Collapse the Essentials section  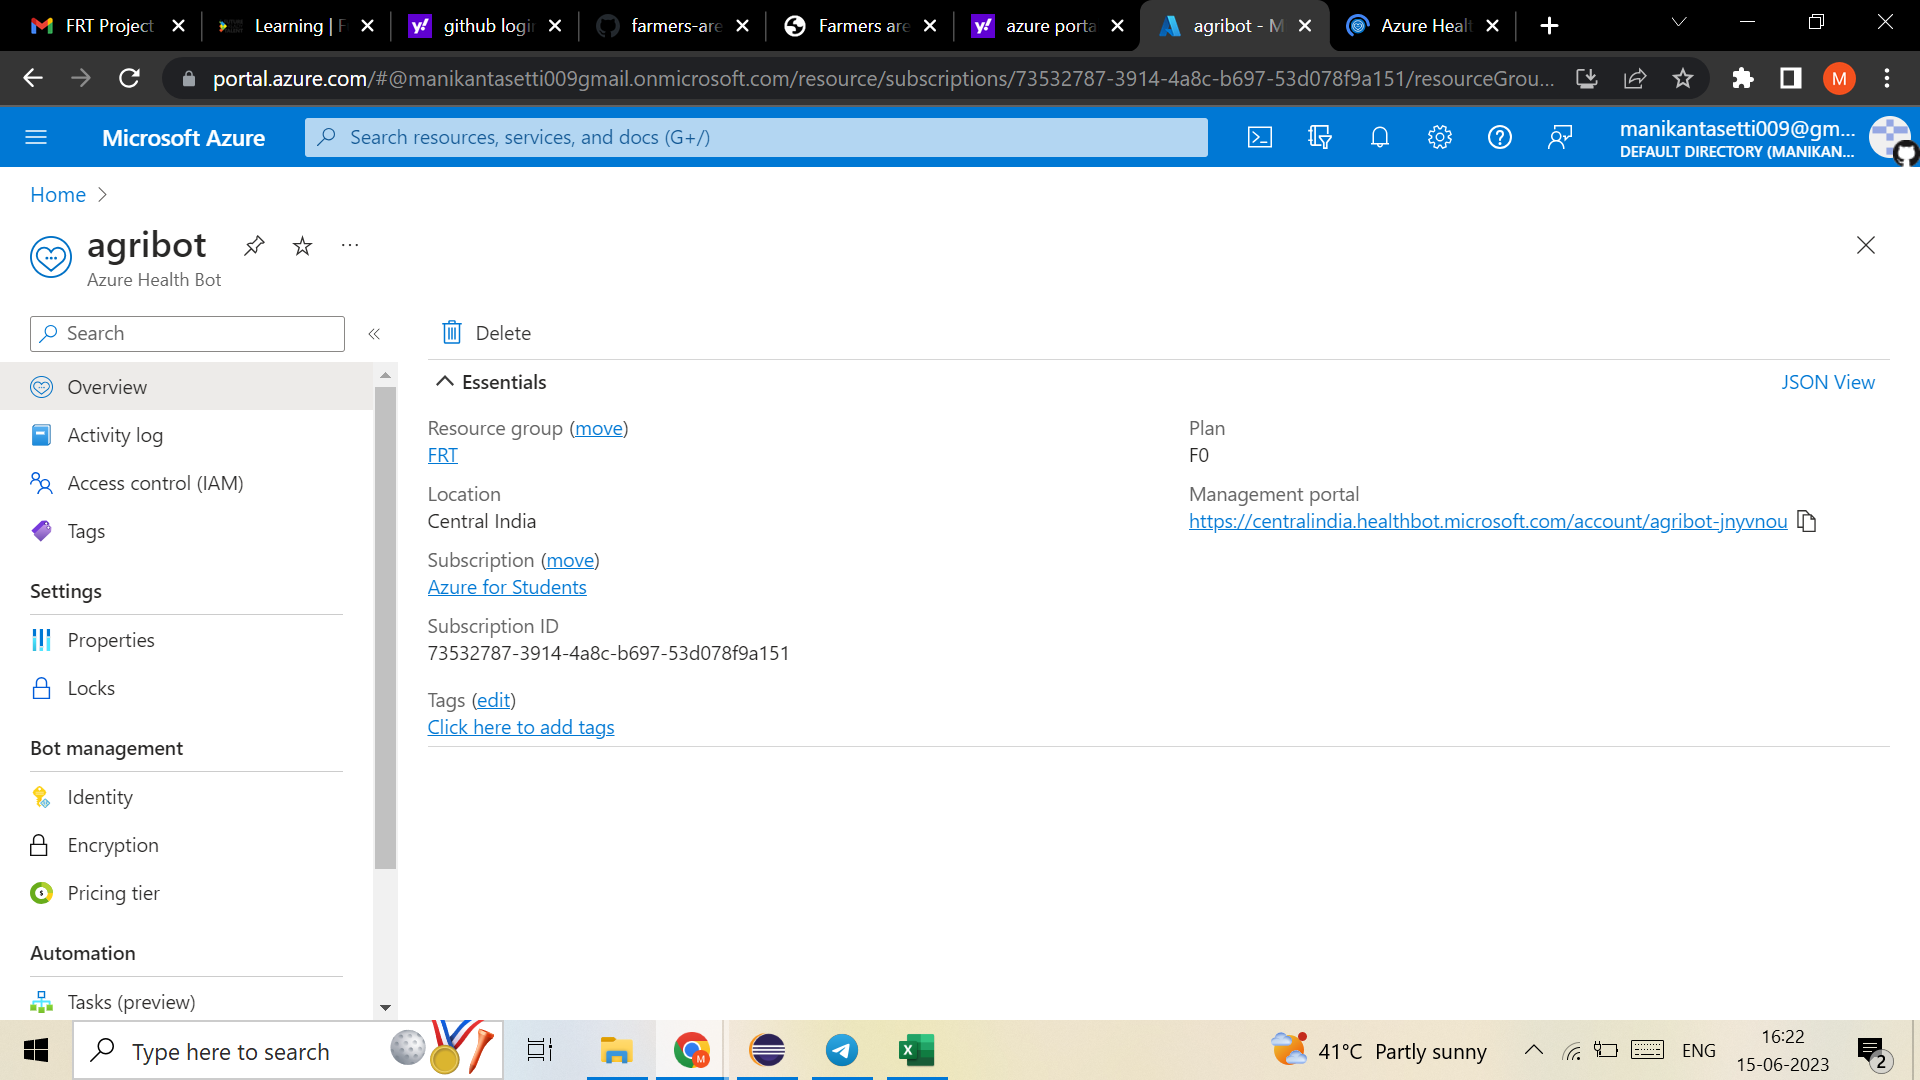click(445, 381)
